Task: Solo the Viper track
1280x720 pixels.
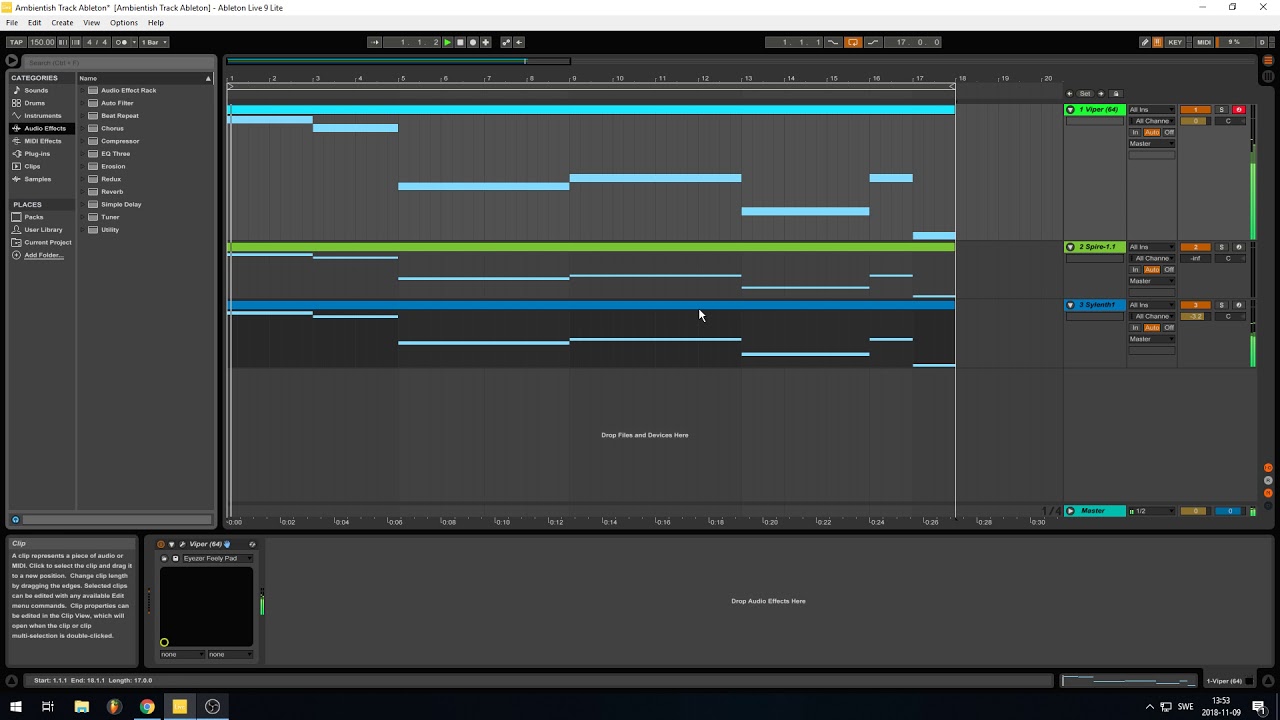Action: 1221,110
